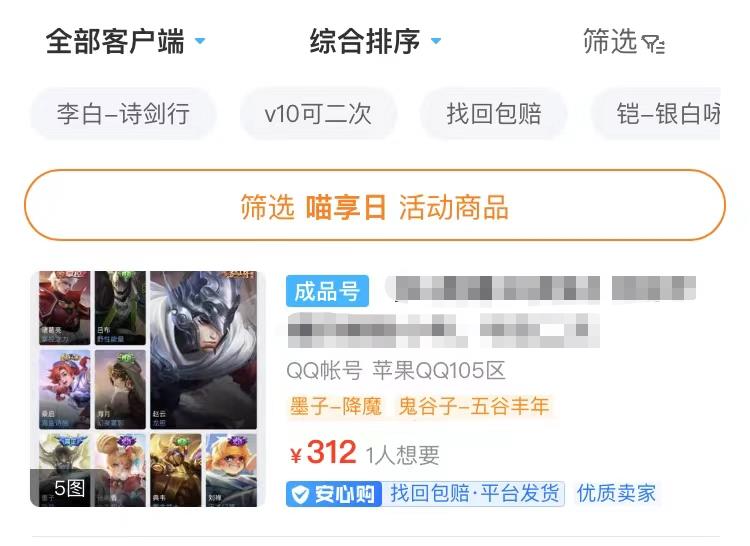This screenshot has height=546, width=750.
Task: Open the listing priced ¥312
Action: (375, 389)
